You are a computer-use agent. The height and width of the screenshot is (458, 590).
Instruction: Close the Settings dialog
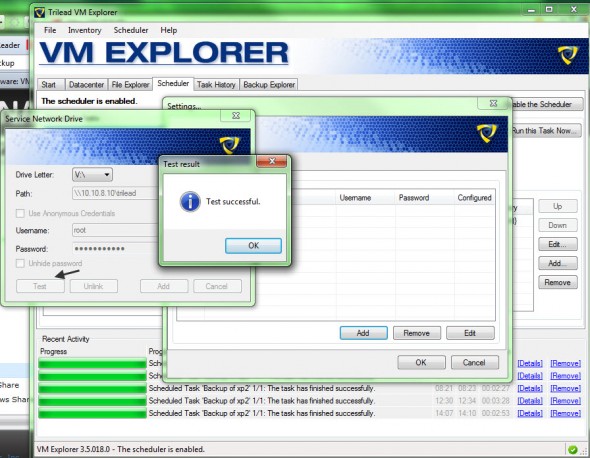click(x=493, y=103)
